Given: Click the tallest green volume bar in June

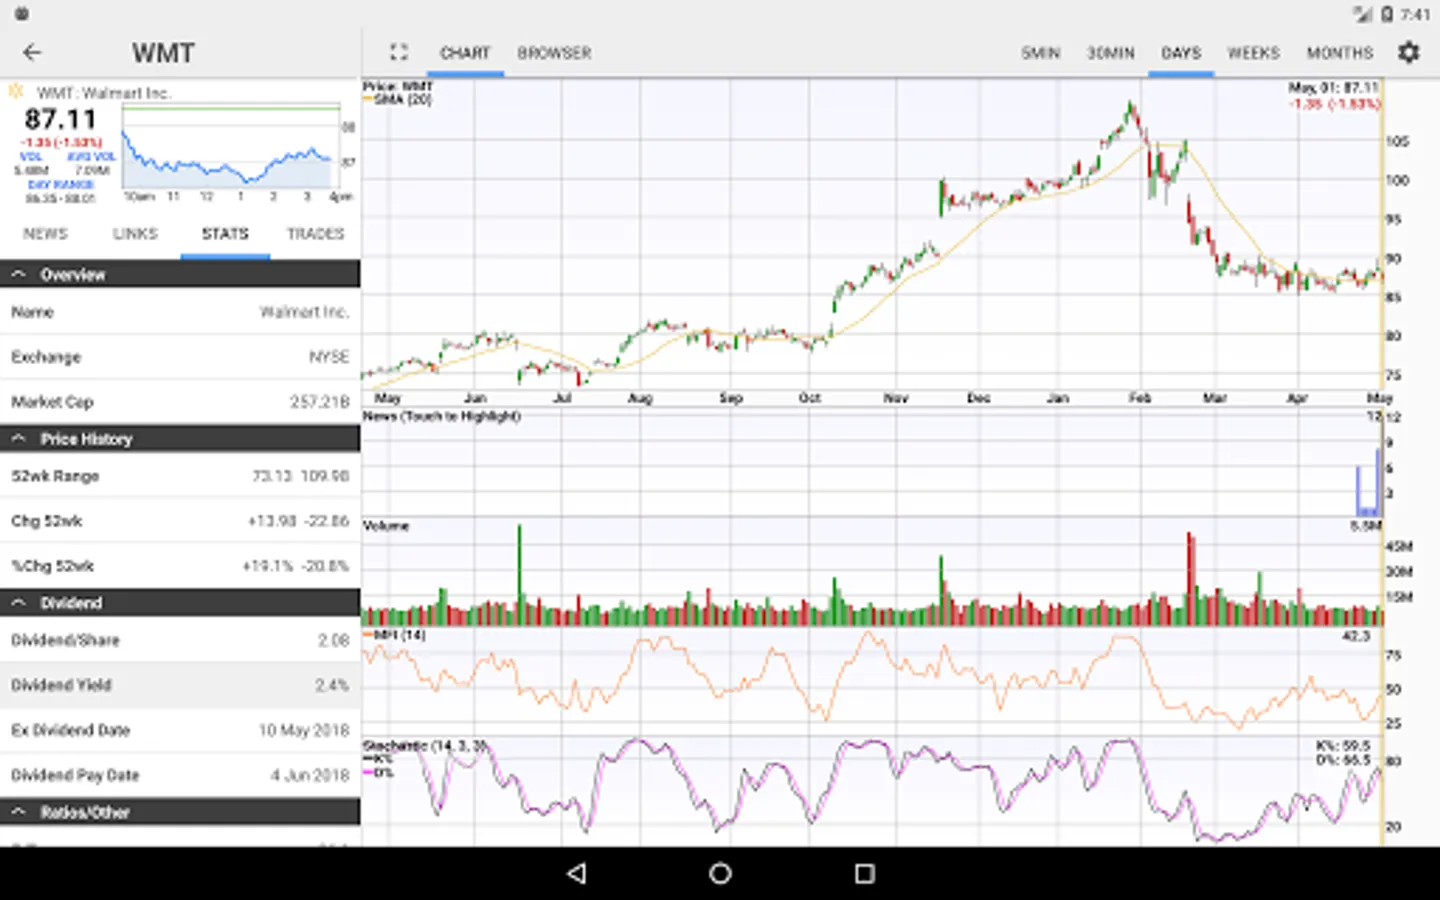Looking at the screenshot, I should [x=519, y=575].
